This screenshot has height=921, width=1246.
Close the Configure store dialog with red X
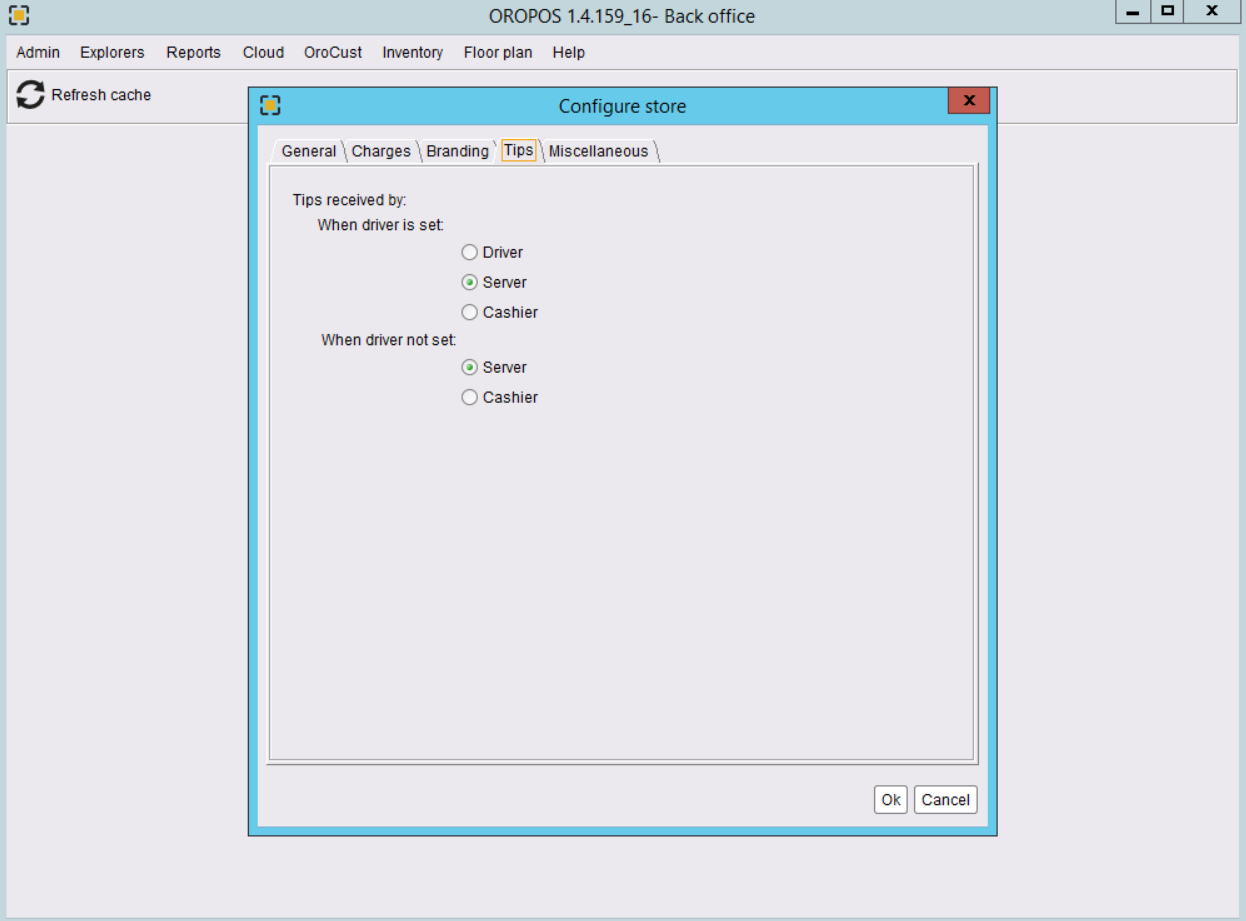[x=969, y=101]
